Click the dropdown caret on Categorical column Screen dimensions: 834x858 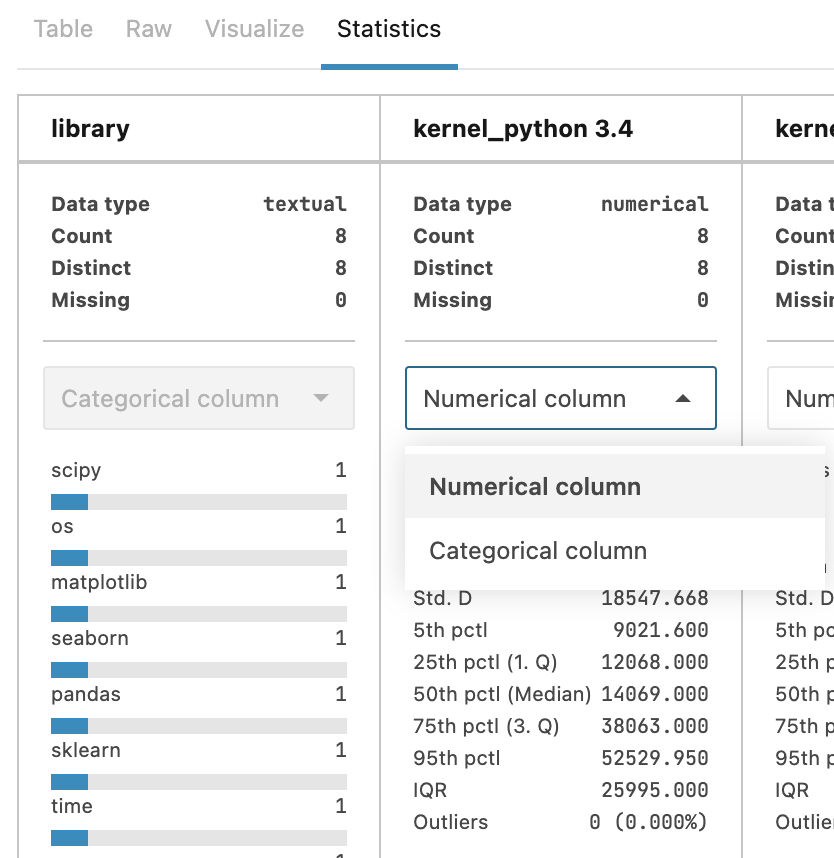click(322, 398)
